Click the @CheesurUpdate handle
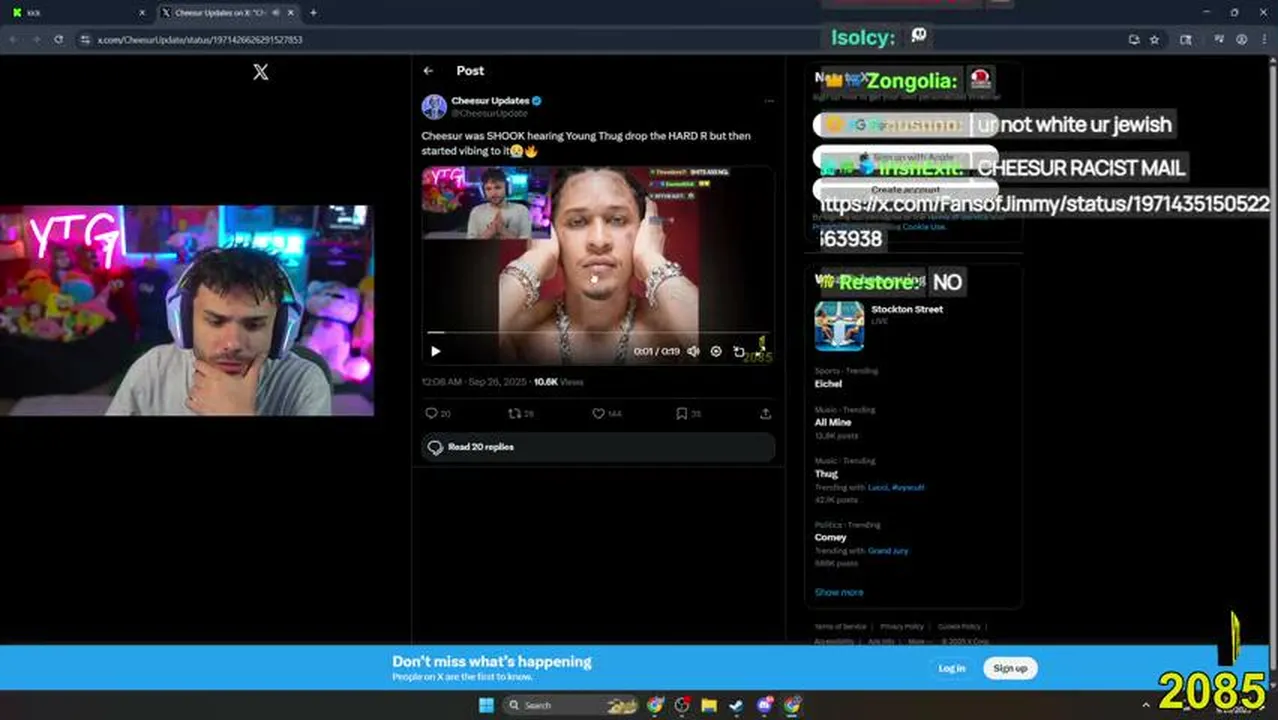 489,113
